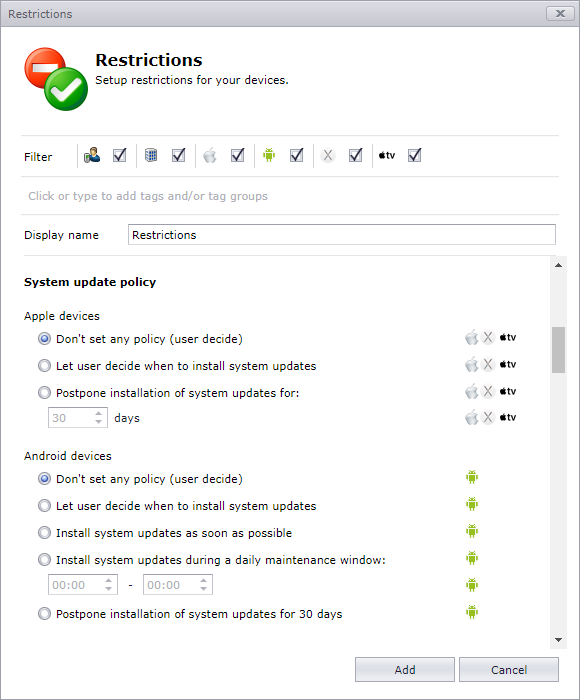
Task: Click the green Android filter icon
Action: [269, 155]
